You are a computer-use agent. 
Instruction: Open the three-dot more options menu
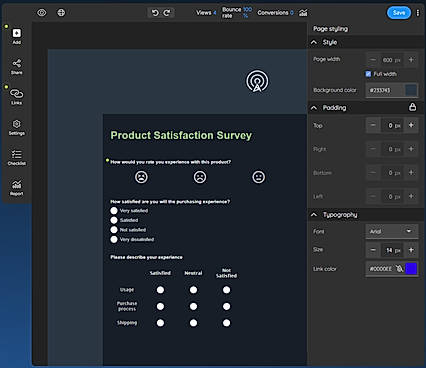418,13
